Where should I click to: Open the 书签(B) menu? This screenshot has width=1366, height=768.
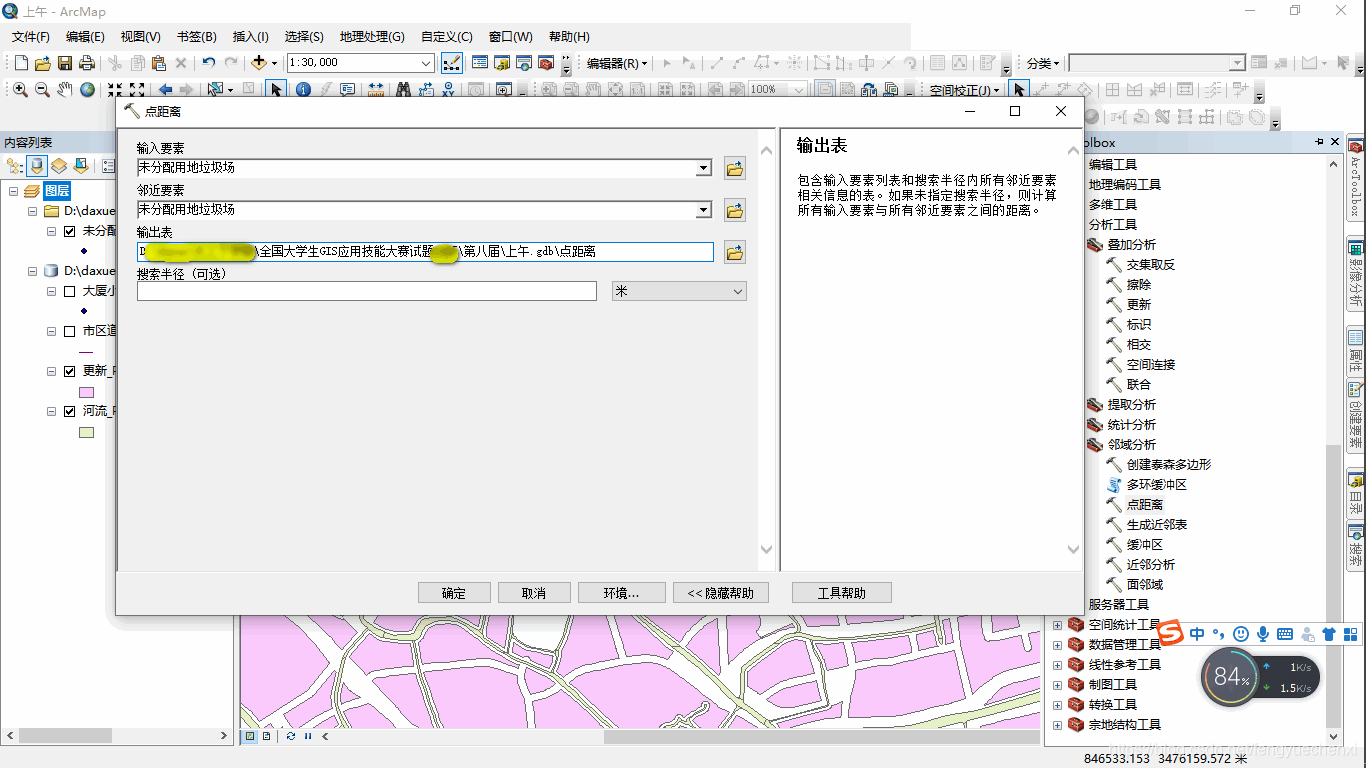(x=196, y=37)
